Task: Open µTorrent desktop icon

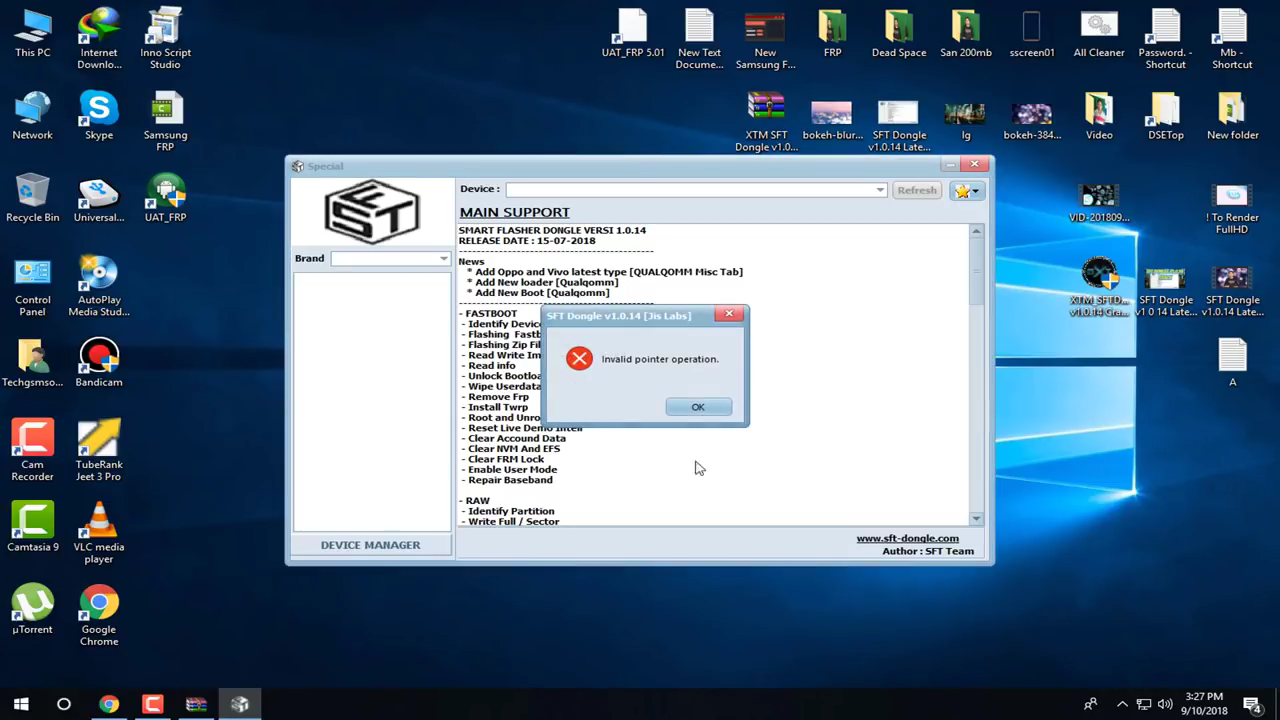Action: 33,609
